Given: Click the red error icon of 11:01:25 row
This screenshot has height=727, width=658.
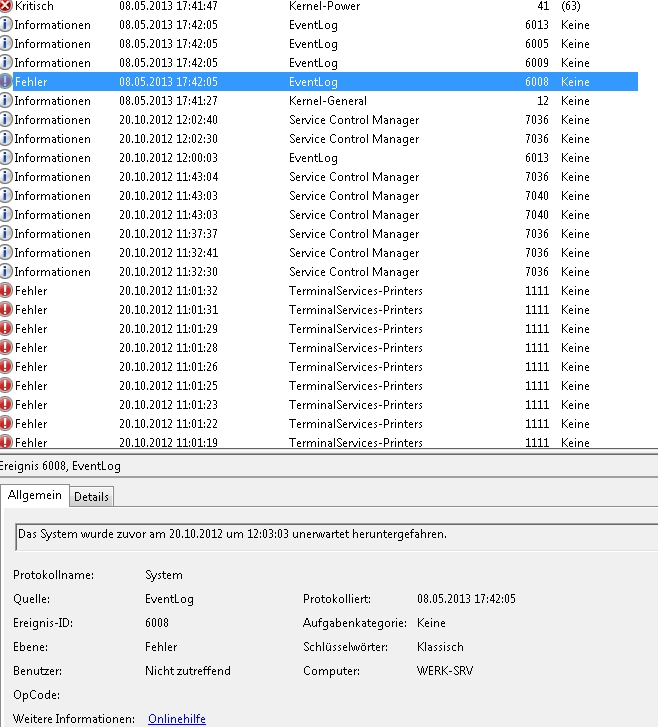Looking at the screenshot, I should (6, 386).
